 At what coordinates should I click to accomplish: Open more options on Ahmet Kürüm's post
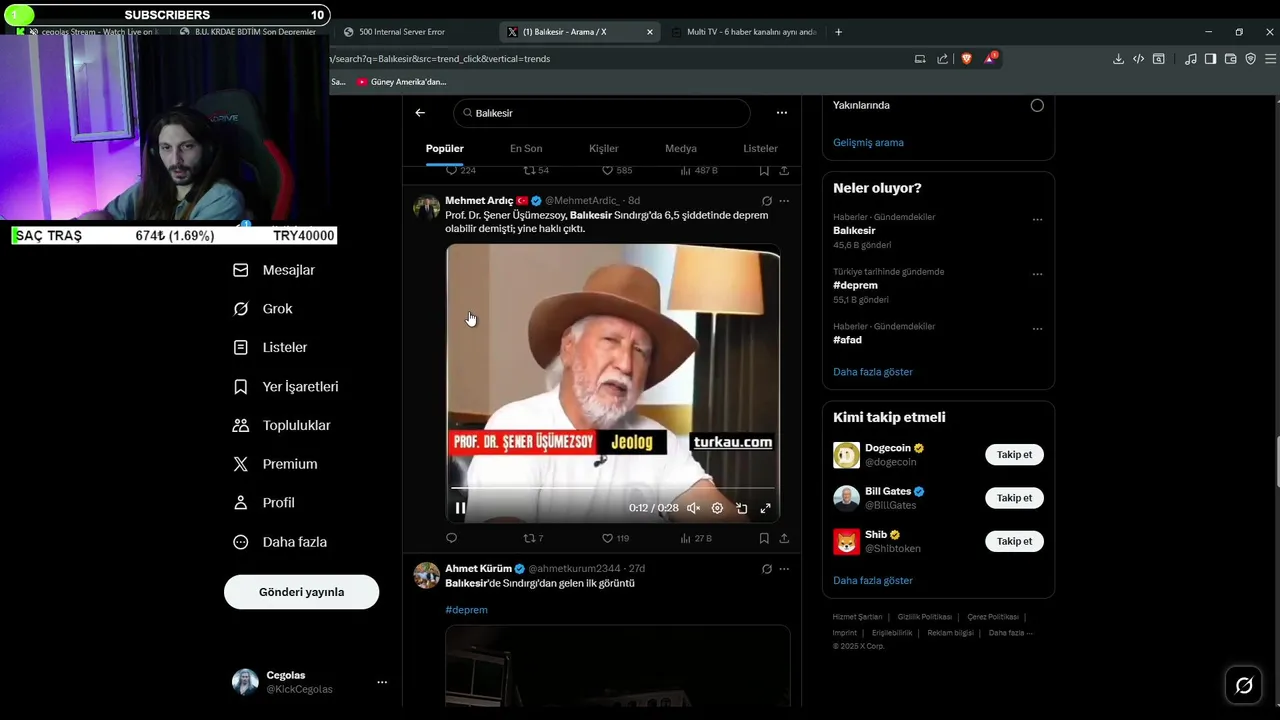pyautogui.click(x=784, y=569)
